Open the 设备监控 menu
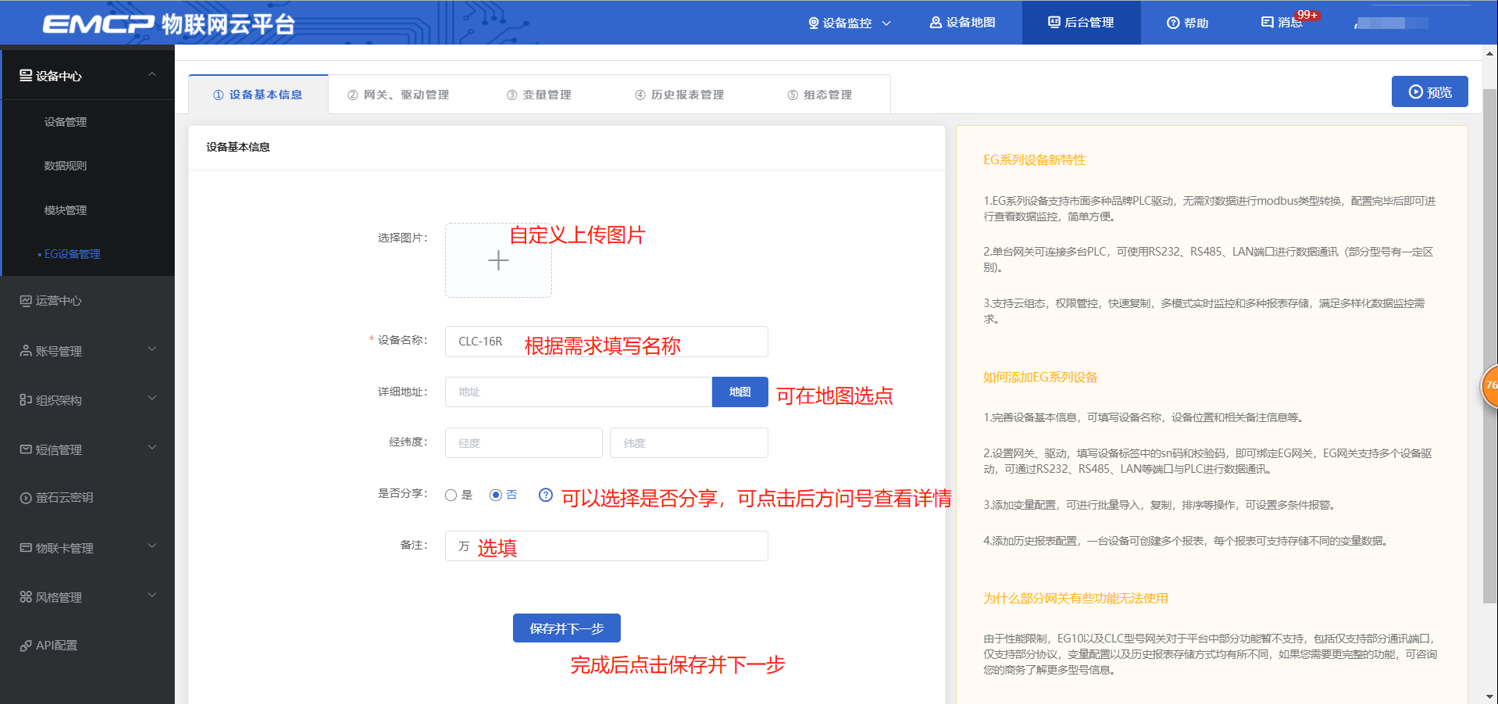1498x704 pixels. (849, 23)
